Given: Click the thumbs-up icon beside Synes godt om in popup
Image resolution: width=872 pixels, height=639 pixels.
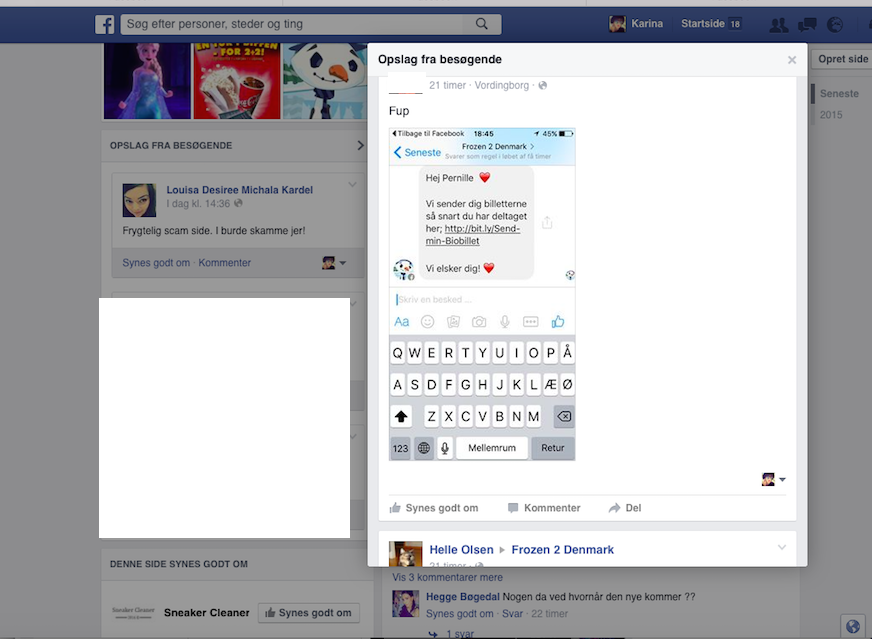Looking at the screenshot, I should [x=395, y=508].
